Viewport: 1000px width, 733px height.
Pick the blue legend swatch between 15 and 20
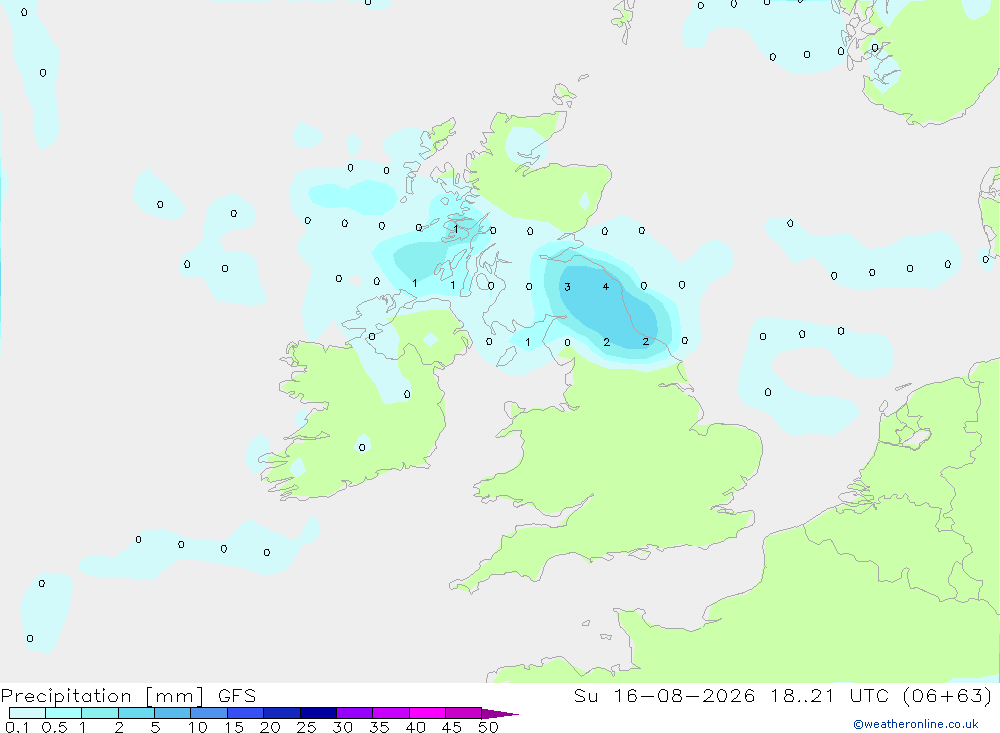coord(245,713)
